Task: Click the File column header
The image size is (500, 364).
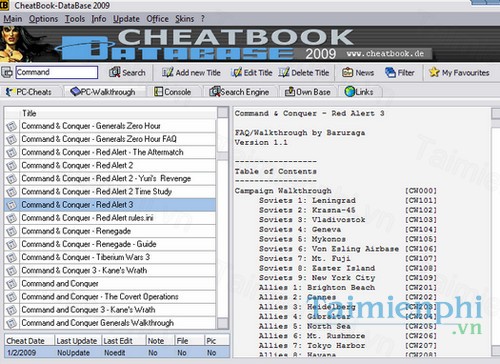Action: point(189,341)
